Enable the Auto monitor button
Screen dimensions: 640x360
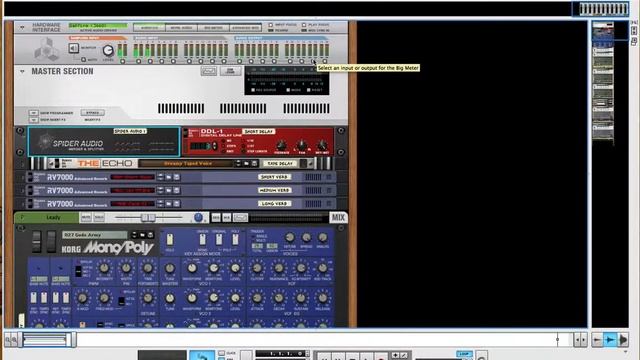coord(84,60)
